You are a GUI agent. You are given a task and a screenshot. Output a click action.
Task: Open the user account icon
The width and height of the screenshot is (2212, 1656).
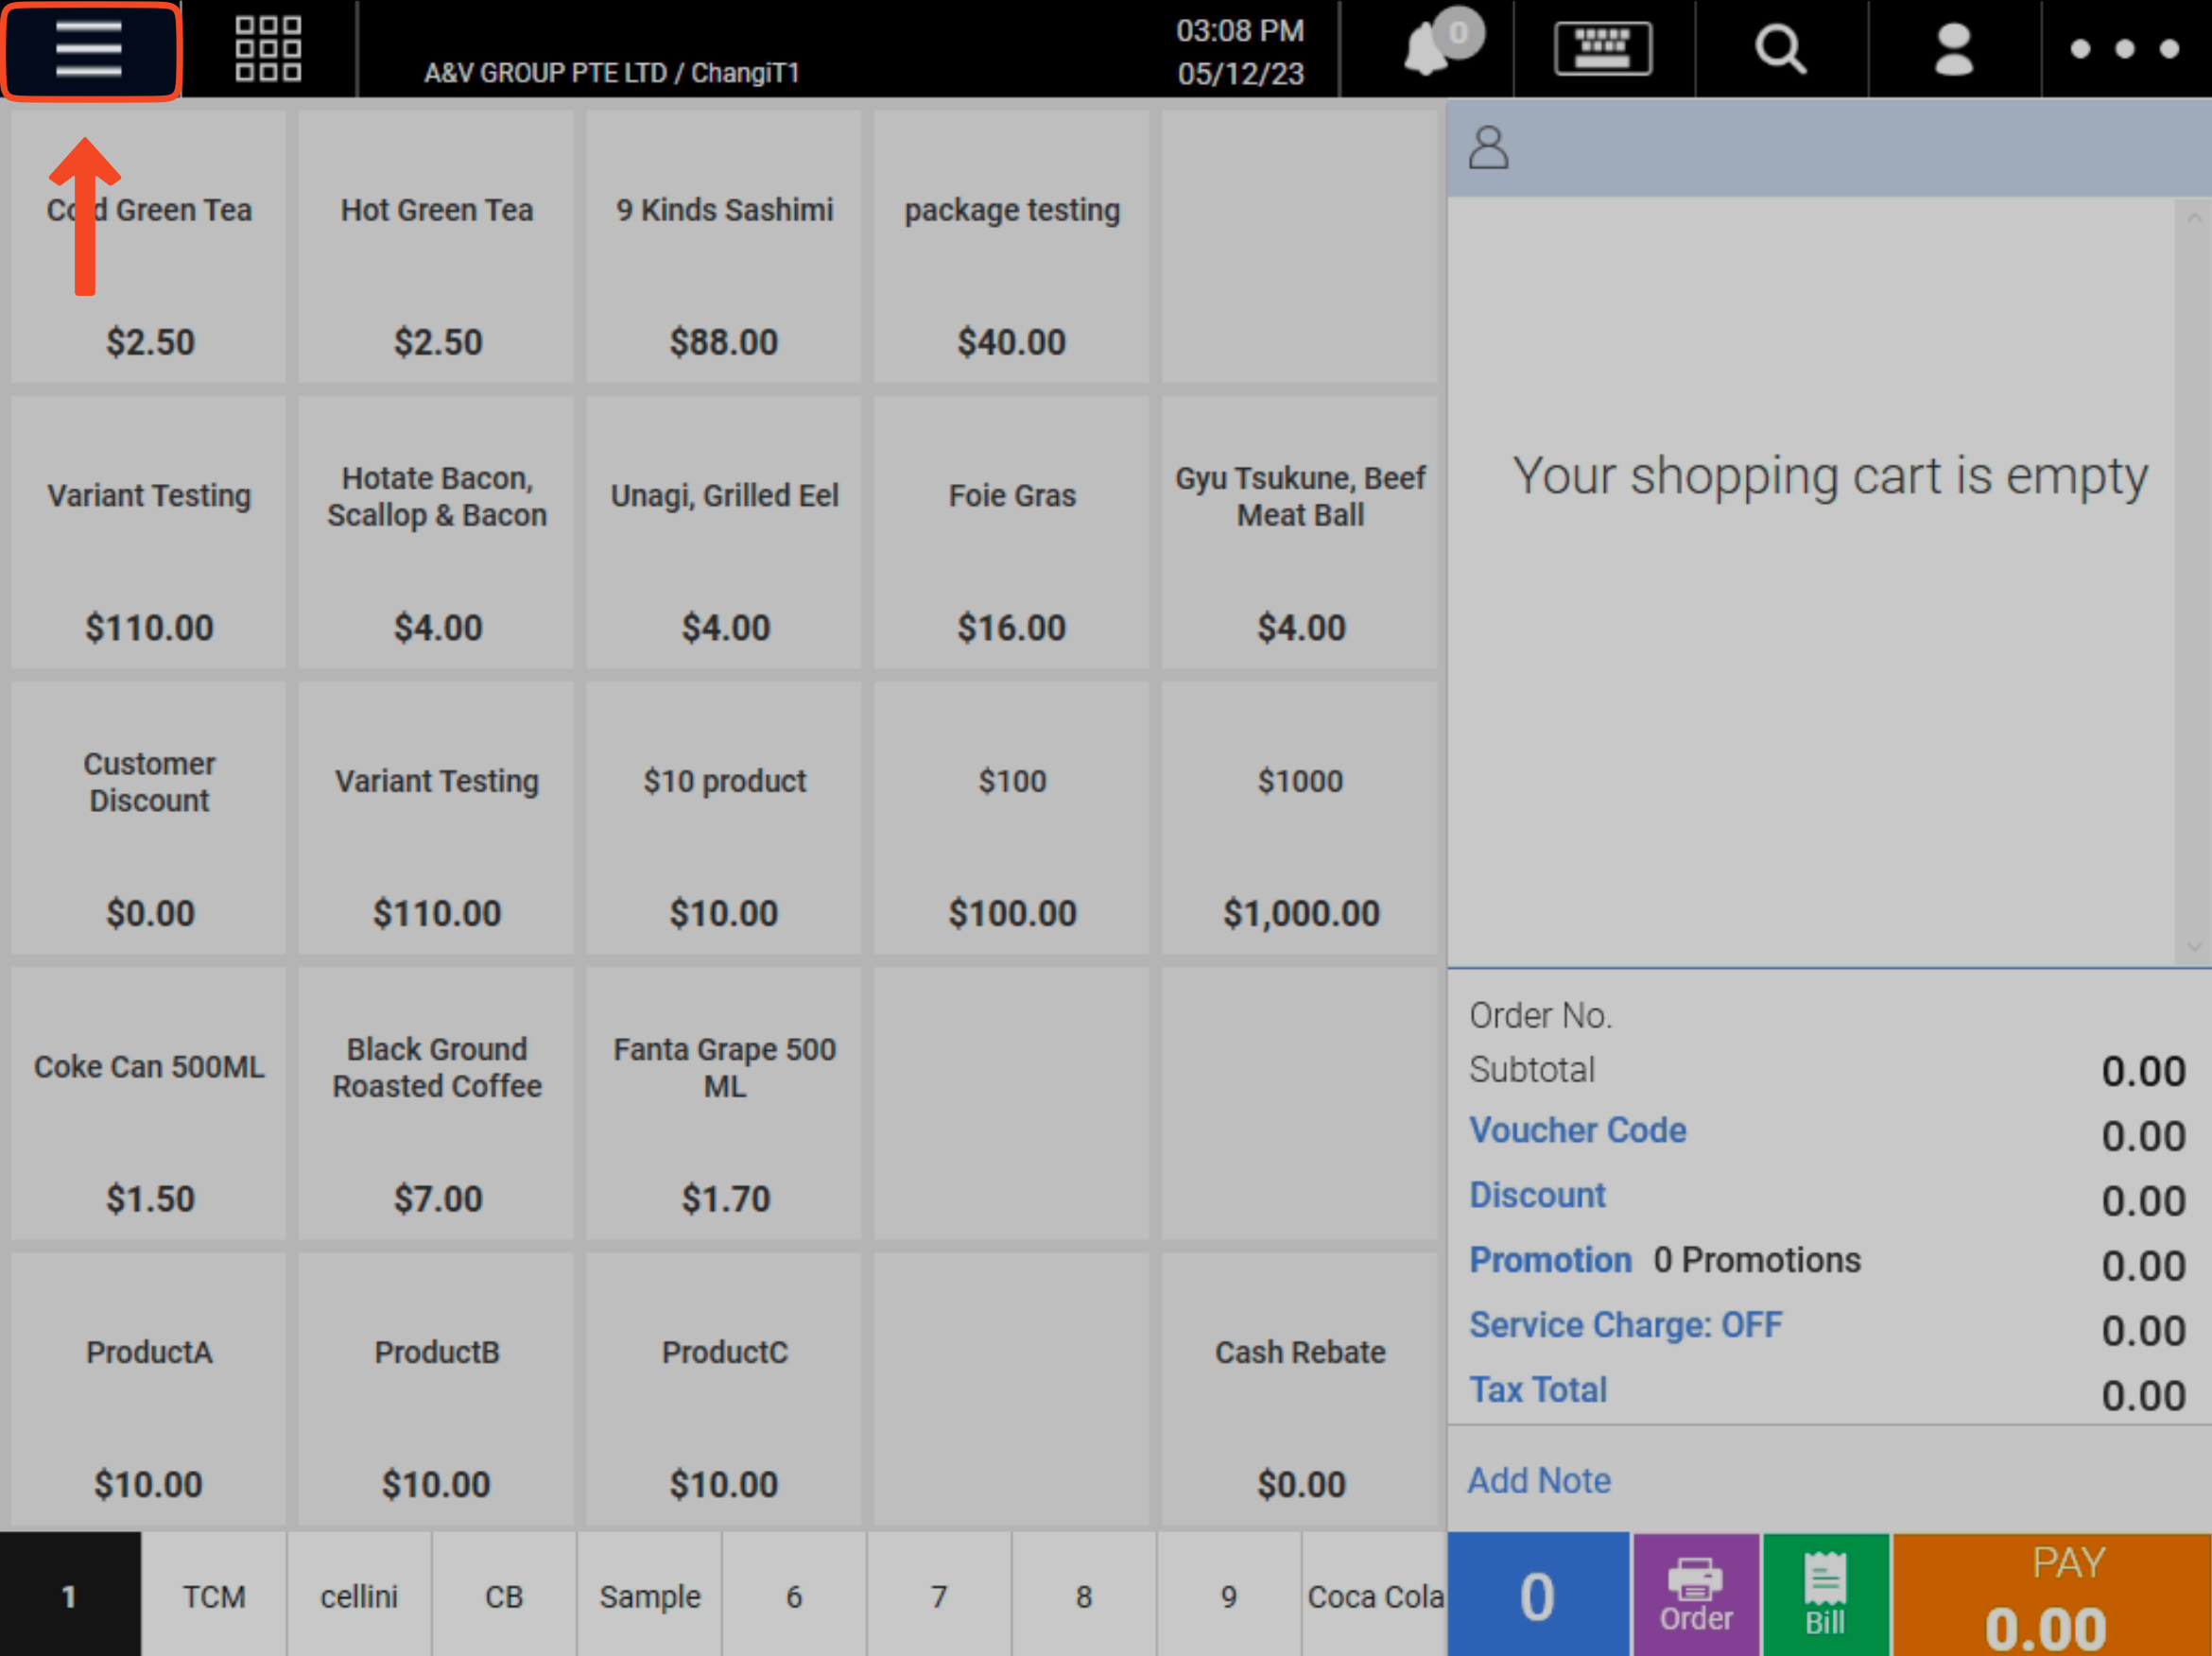(x=1953, y=49)
